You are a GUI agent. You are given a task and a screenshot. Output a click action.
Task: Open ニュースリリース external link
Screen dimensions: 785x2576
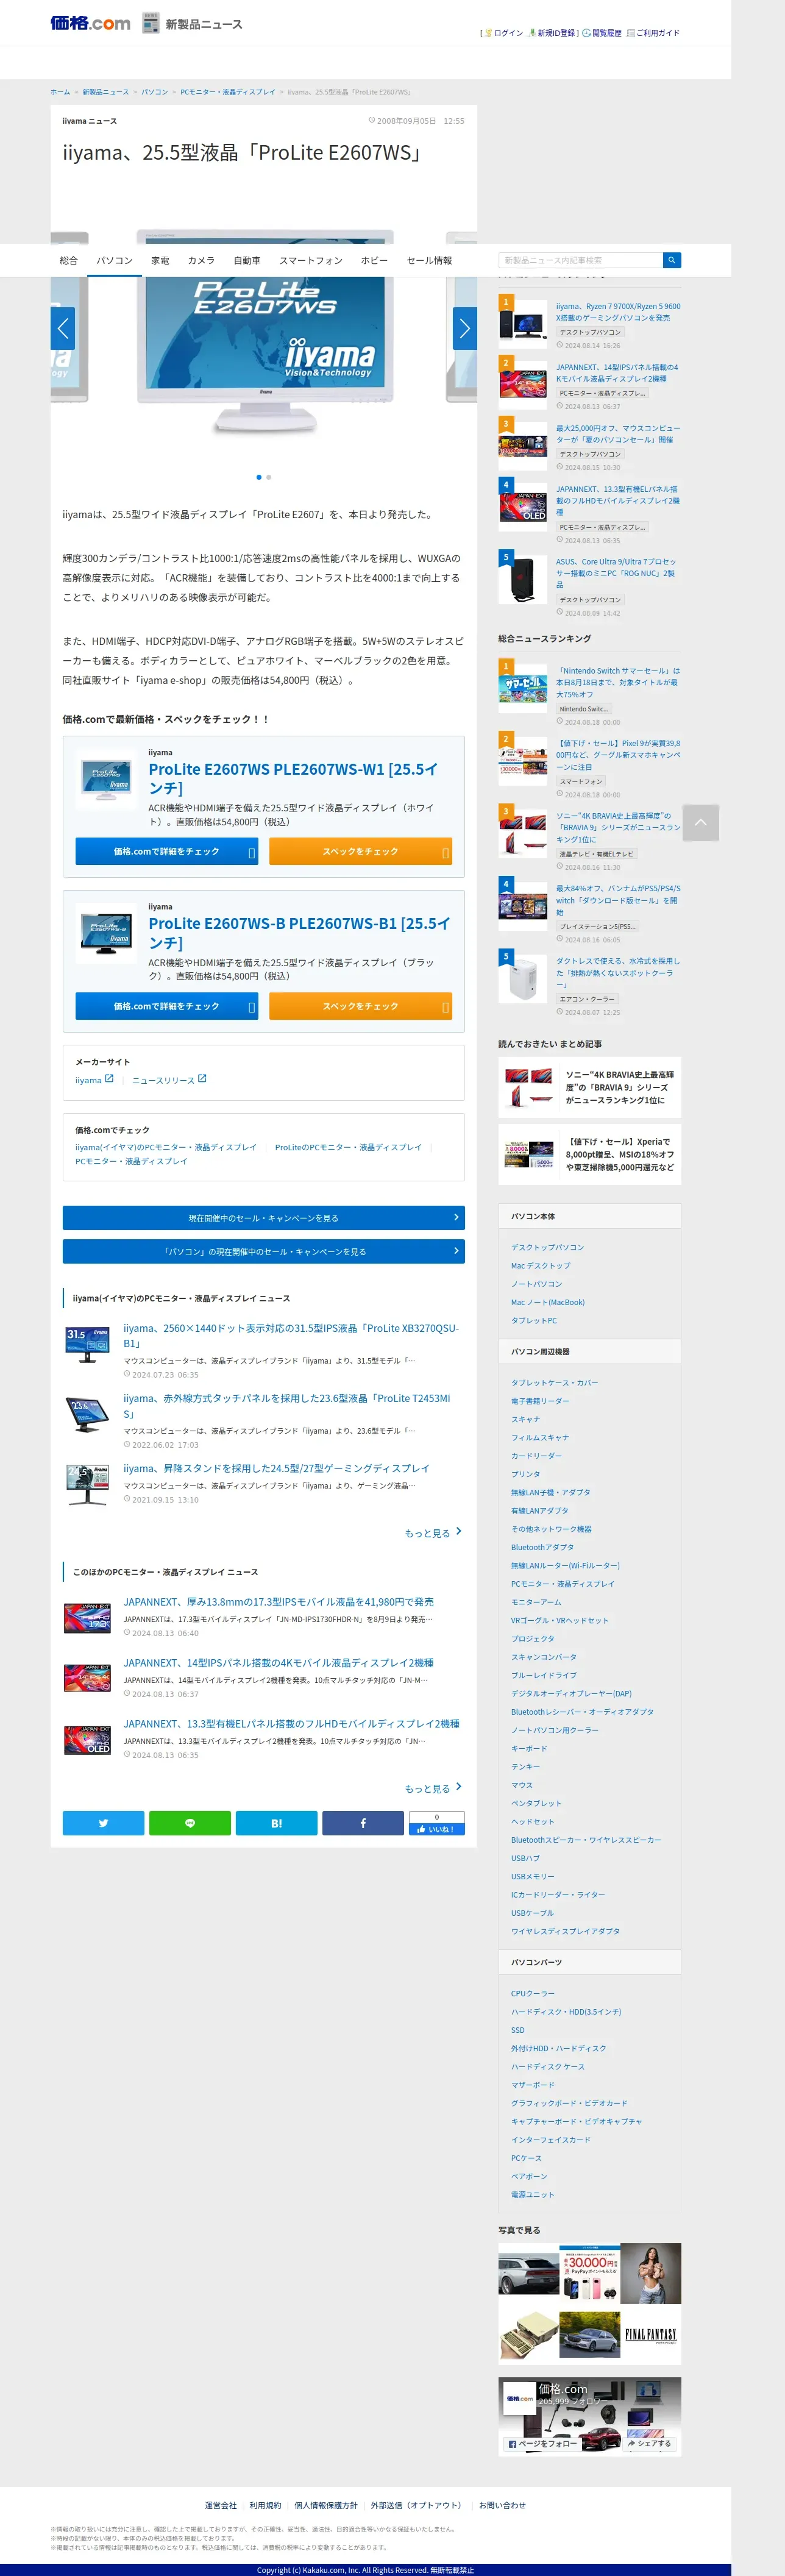(x=169, y=1079)
